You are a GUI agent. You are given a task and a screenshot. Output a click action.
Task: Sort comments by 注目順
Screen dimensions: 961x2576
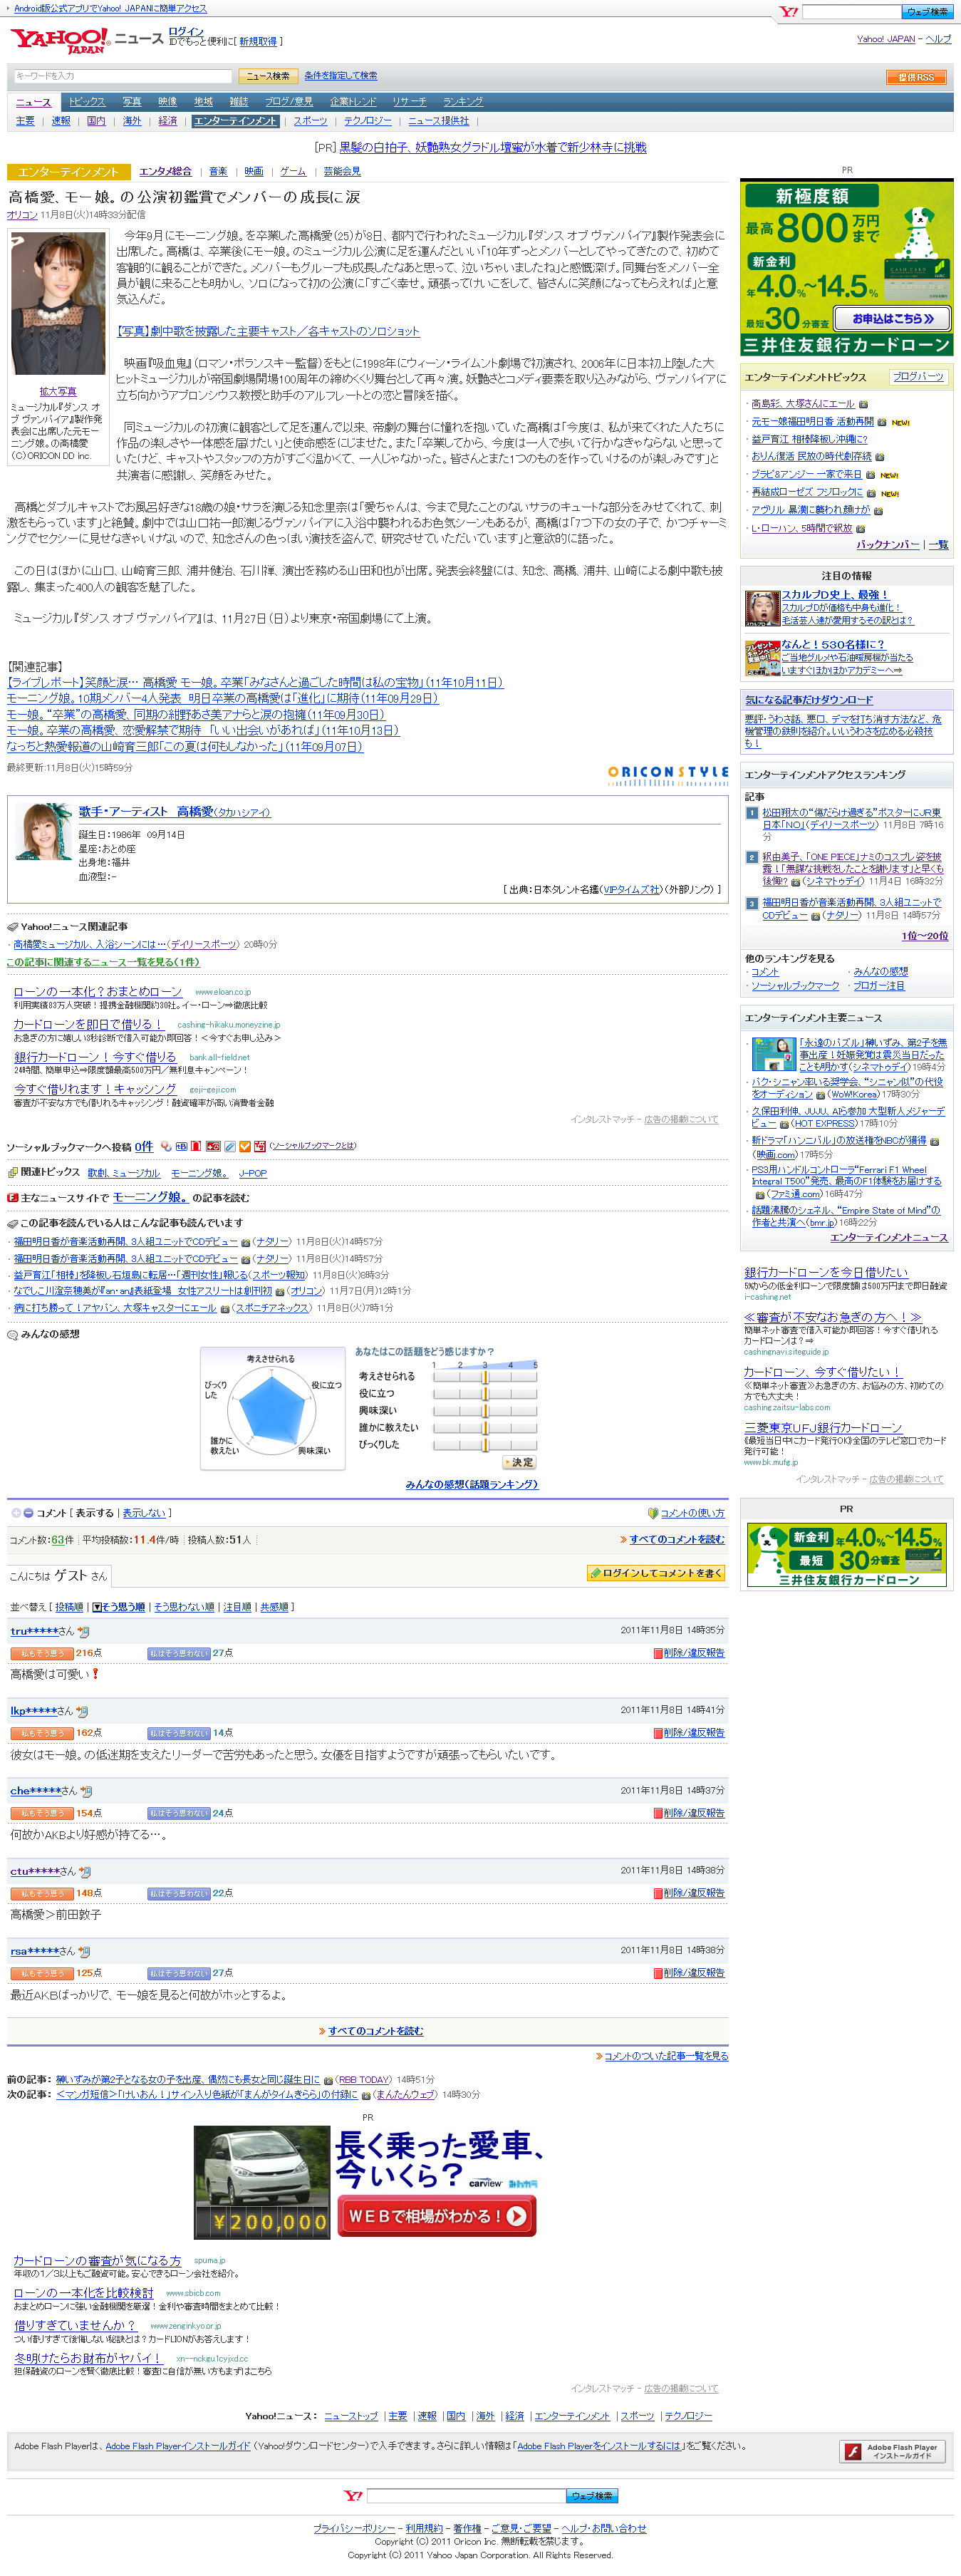point(237,1607)
